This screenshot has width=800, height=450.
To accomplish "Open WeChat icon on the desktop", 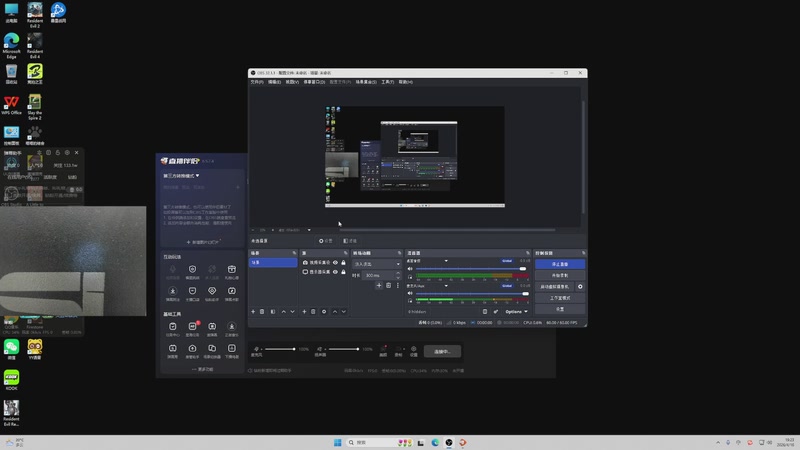I will click(x=11, y=347).
